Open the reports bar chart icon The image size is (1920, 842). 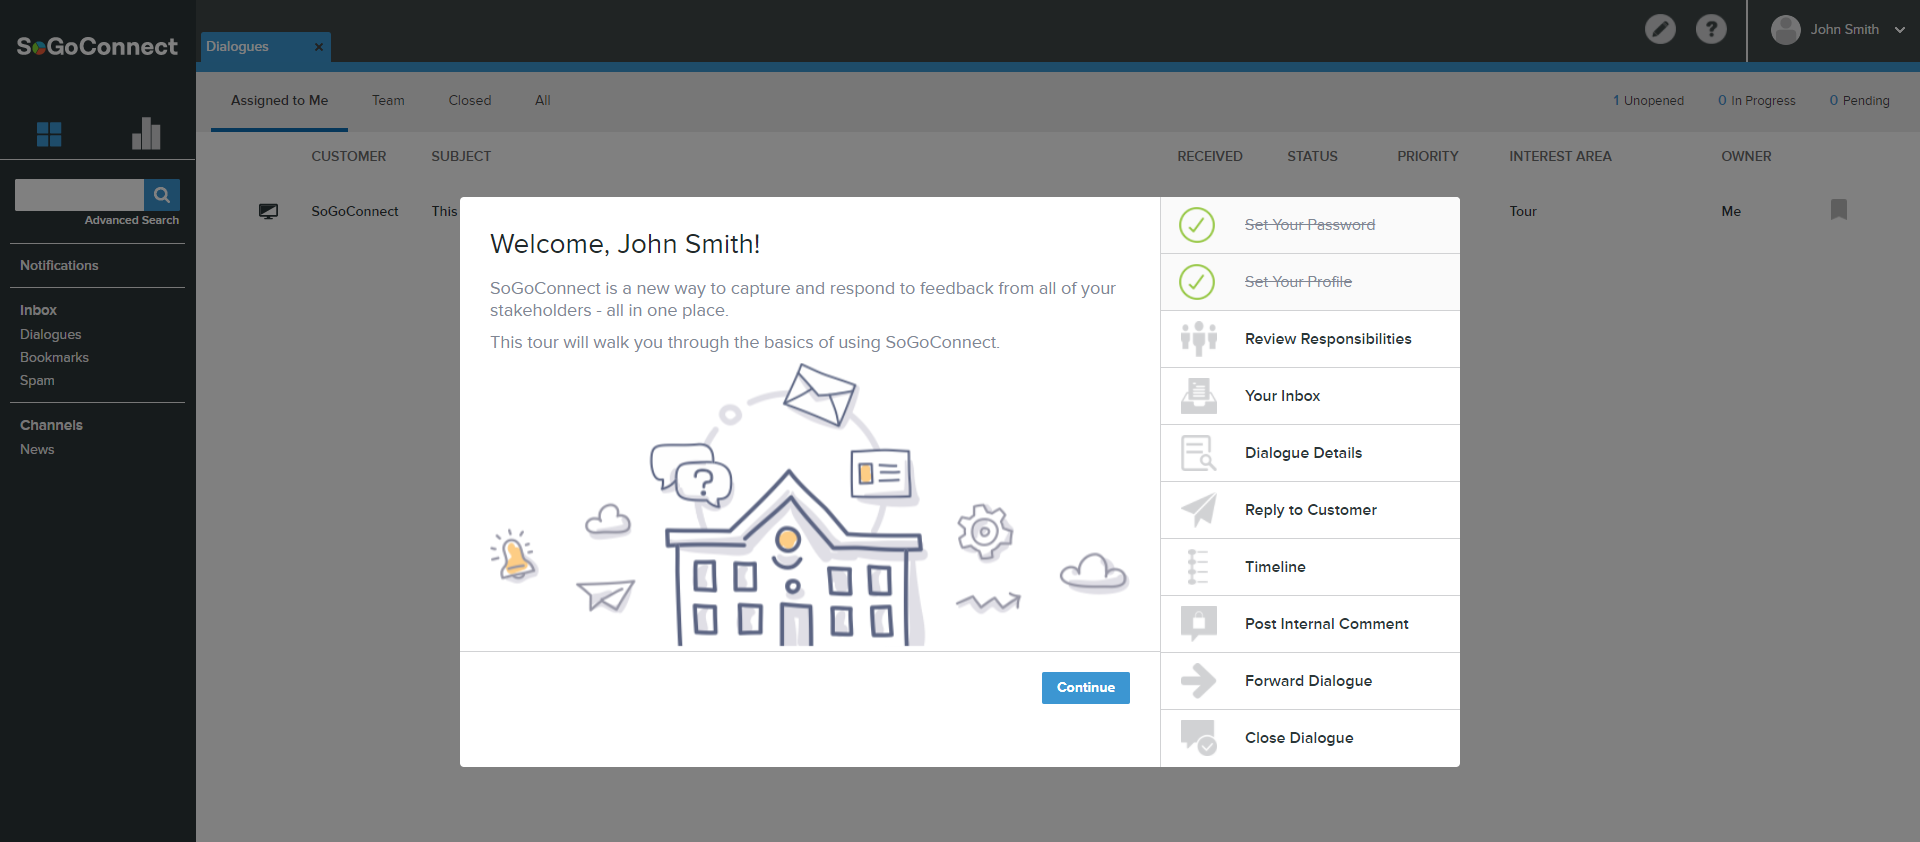click(x=146, y=133)
